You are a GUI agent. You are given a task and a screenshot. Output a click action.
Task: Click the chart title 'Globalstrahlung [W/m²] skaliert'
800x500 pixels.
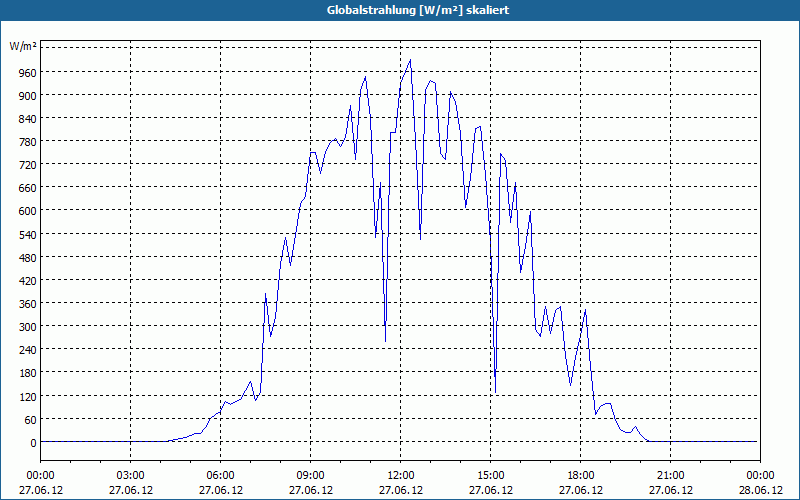click(418, 10)
